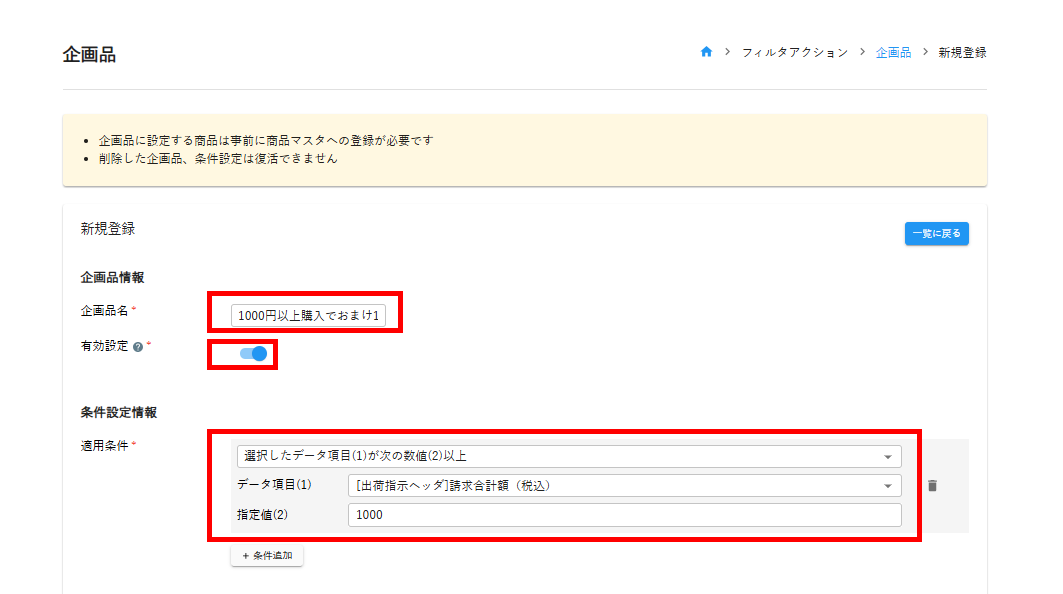Click the home icon in breadcrumb

click(706, 53)
